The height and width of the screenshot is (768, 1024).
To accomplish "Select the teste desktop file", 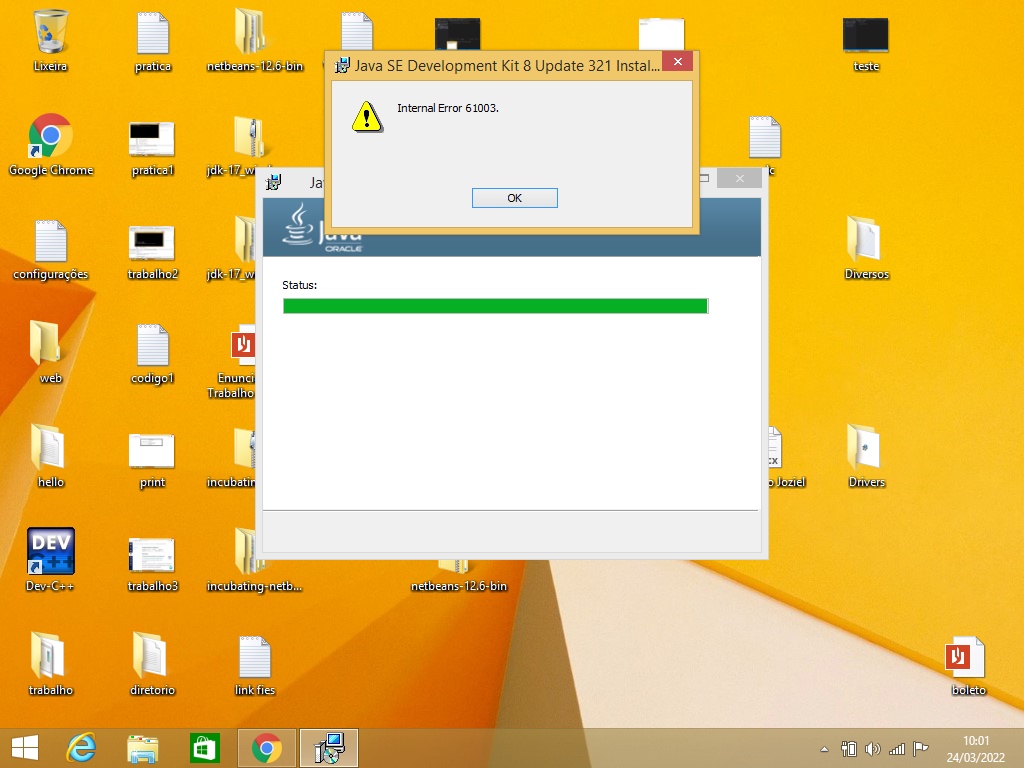I will tap(866, 43).
